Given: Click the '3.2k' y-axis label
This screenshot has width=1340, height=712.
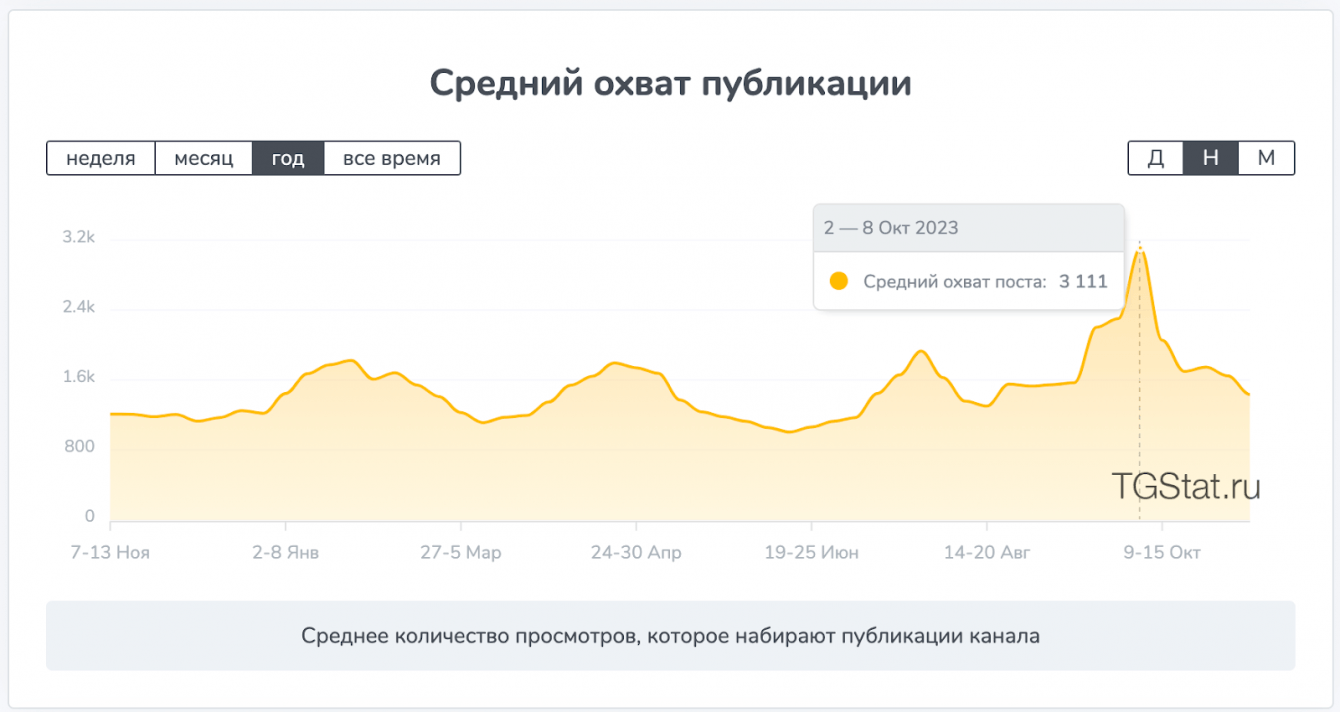Looking at the screenshot, I should (x=78, y=238).
